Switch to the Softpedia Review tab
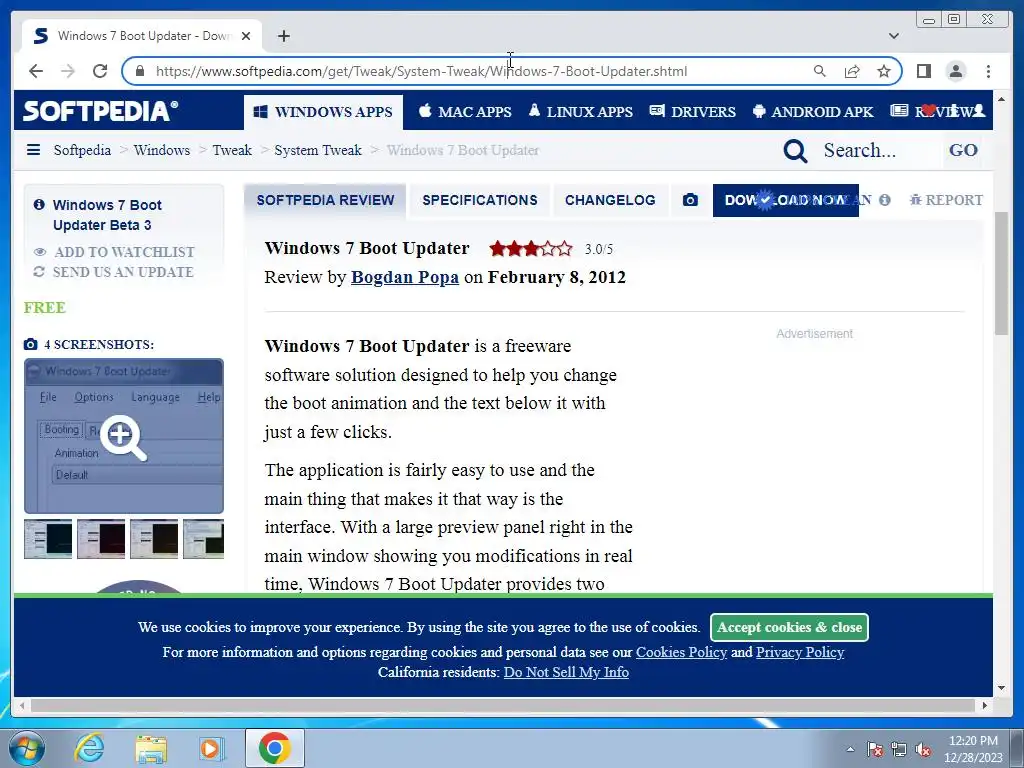The width and height of the screenshot is (1024, 768). tap(325, 200)
